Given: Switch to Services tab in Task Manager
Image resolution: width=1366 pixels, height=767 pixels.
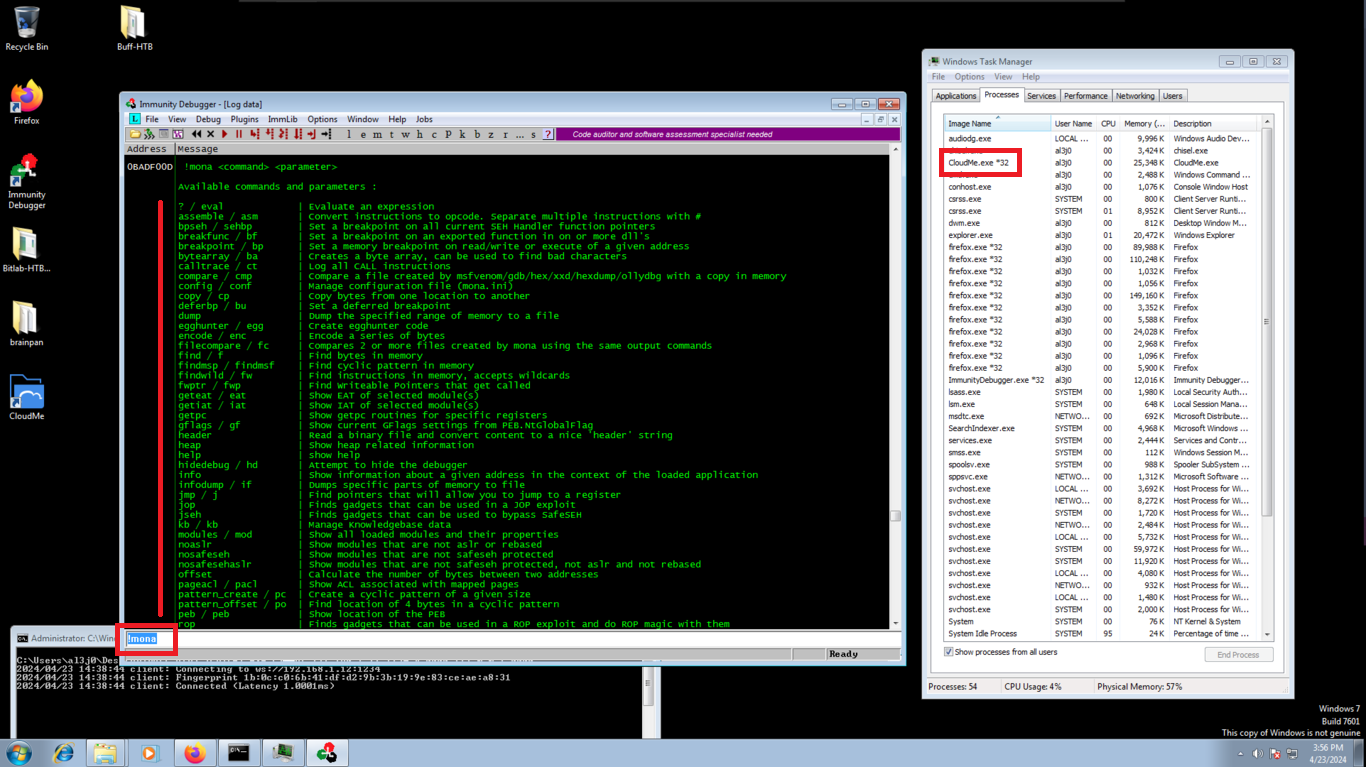Looking at the screenshot, I should tap(1041, 96).
